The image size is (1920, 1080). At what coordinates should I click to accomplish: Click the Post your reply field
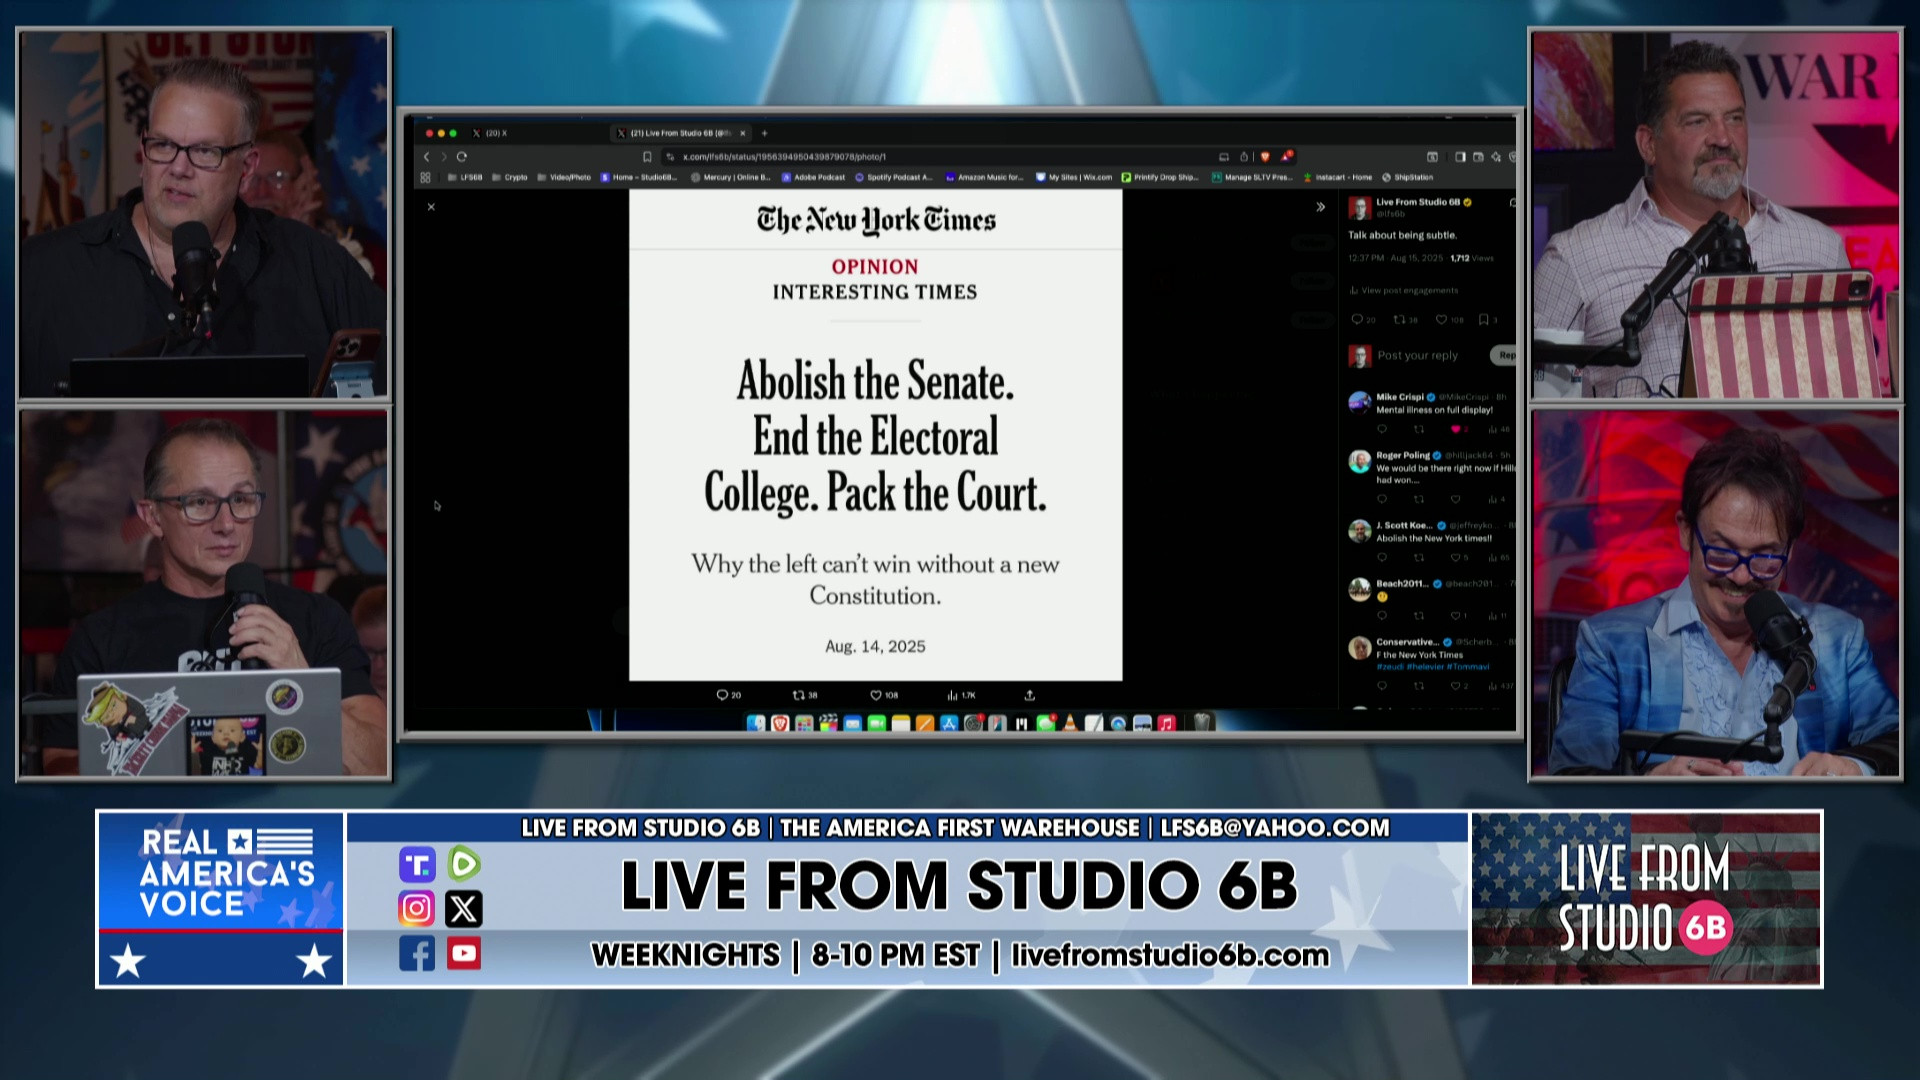[x=1417, y=356]
